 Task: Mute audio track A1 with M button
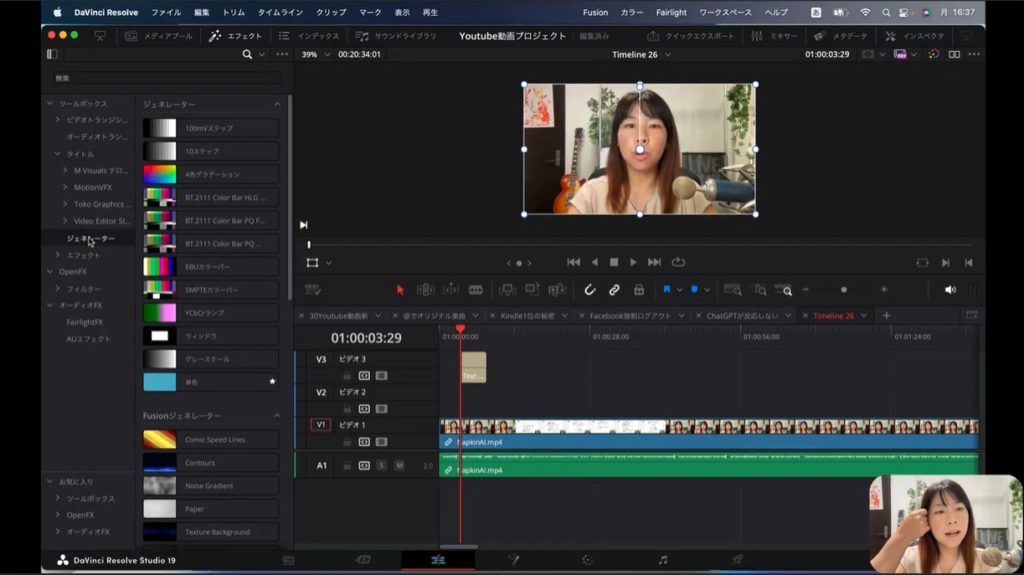(399, 466)
